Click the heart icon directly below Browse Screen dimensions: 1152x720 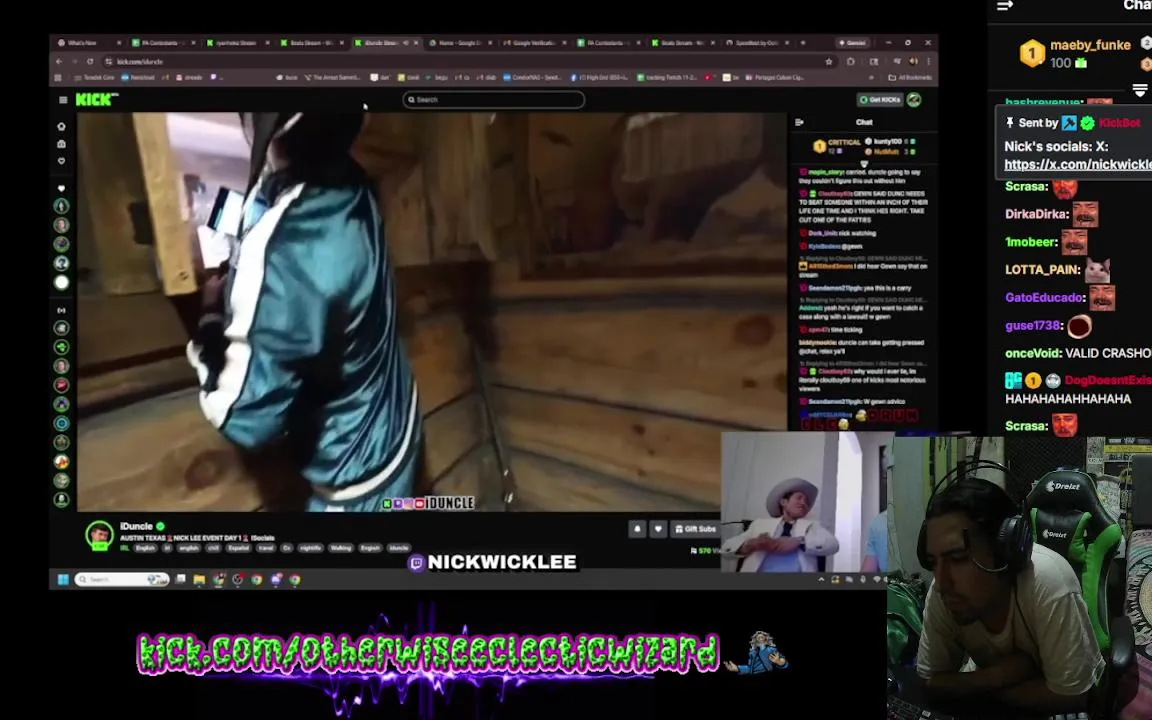[x=62, y=160]
